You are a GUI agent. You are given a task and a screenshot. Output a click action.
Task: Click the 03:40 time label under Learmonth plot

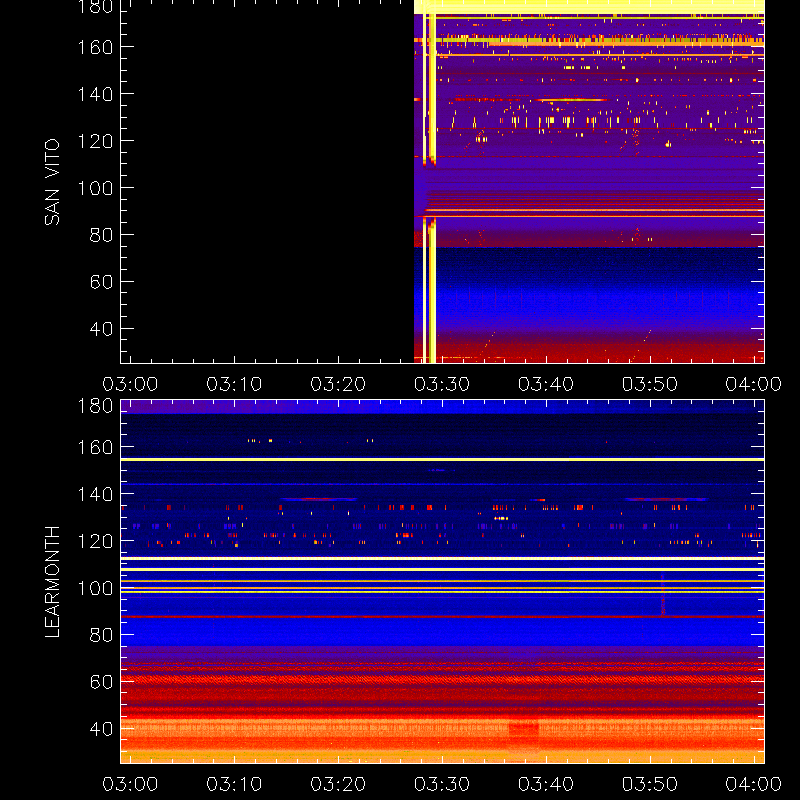pos(546,784)
